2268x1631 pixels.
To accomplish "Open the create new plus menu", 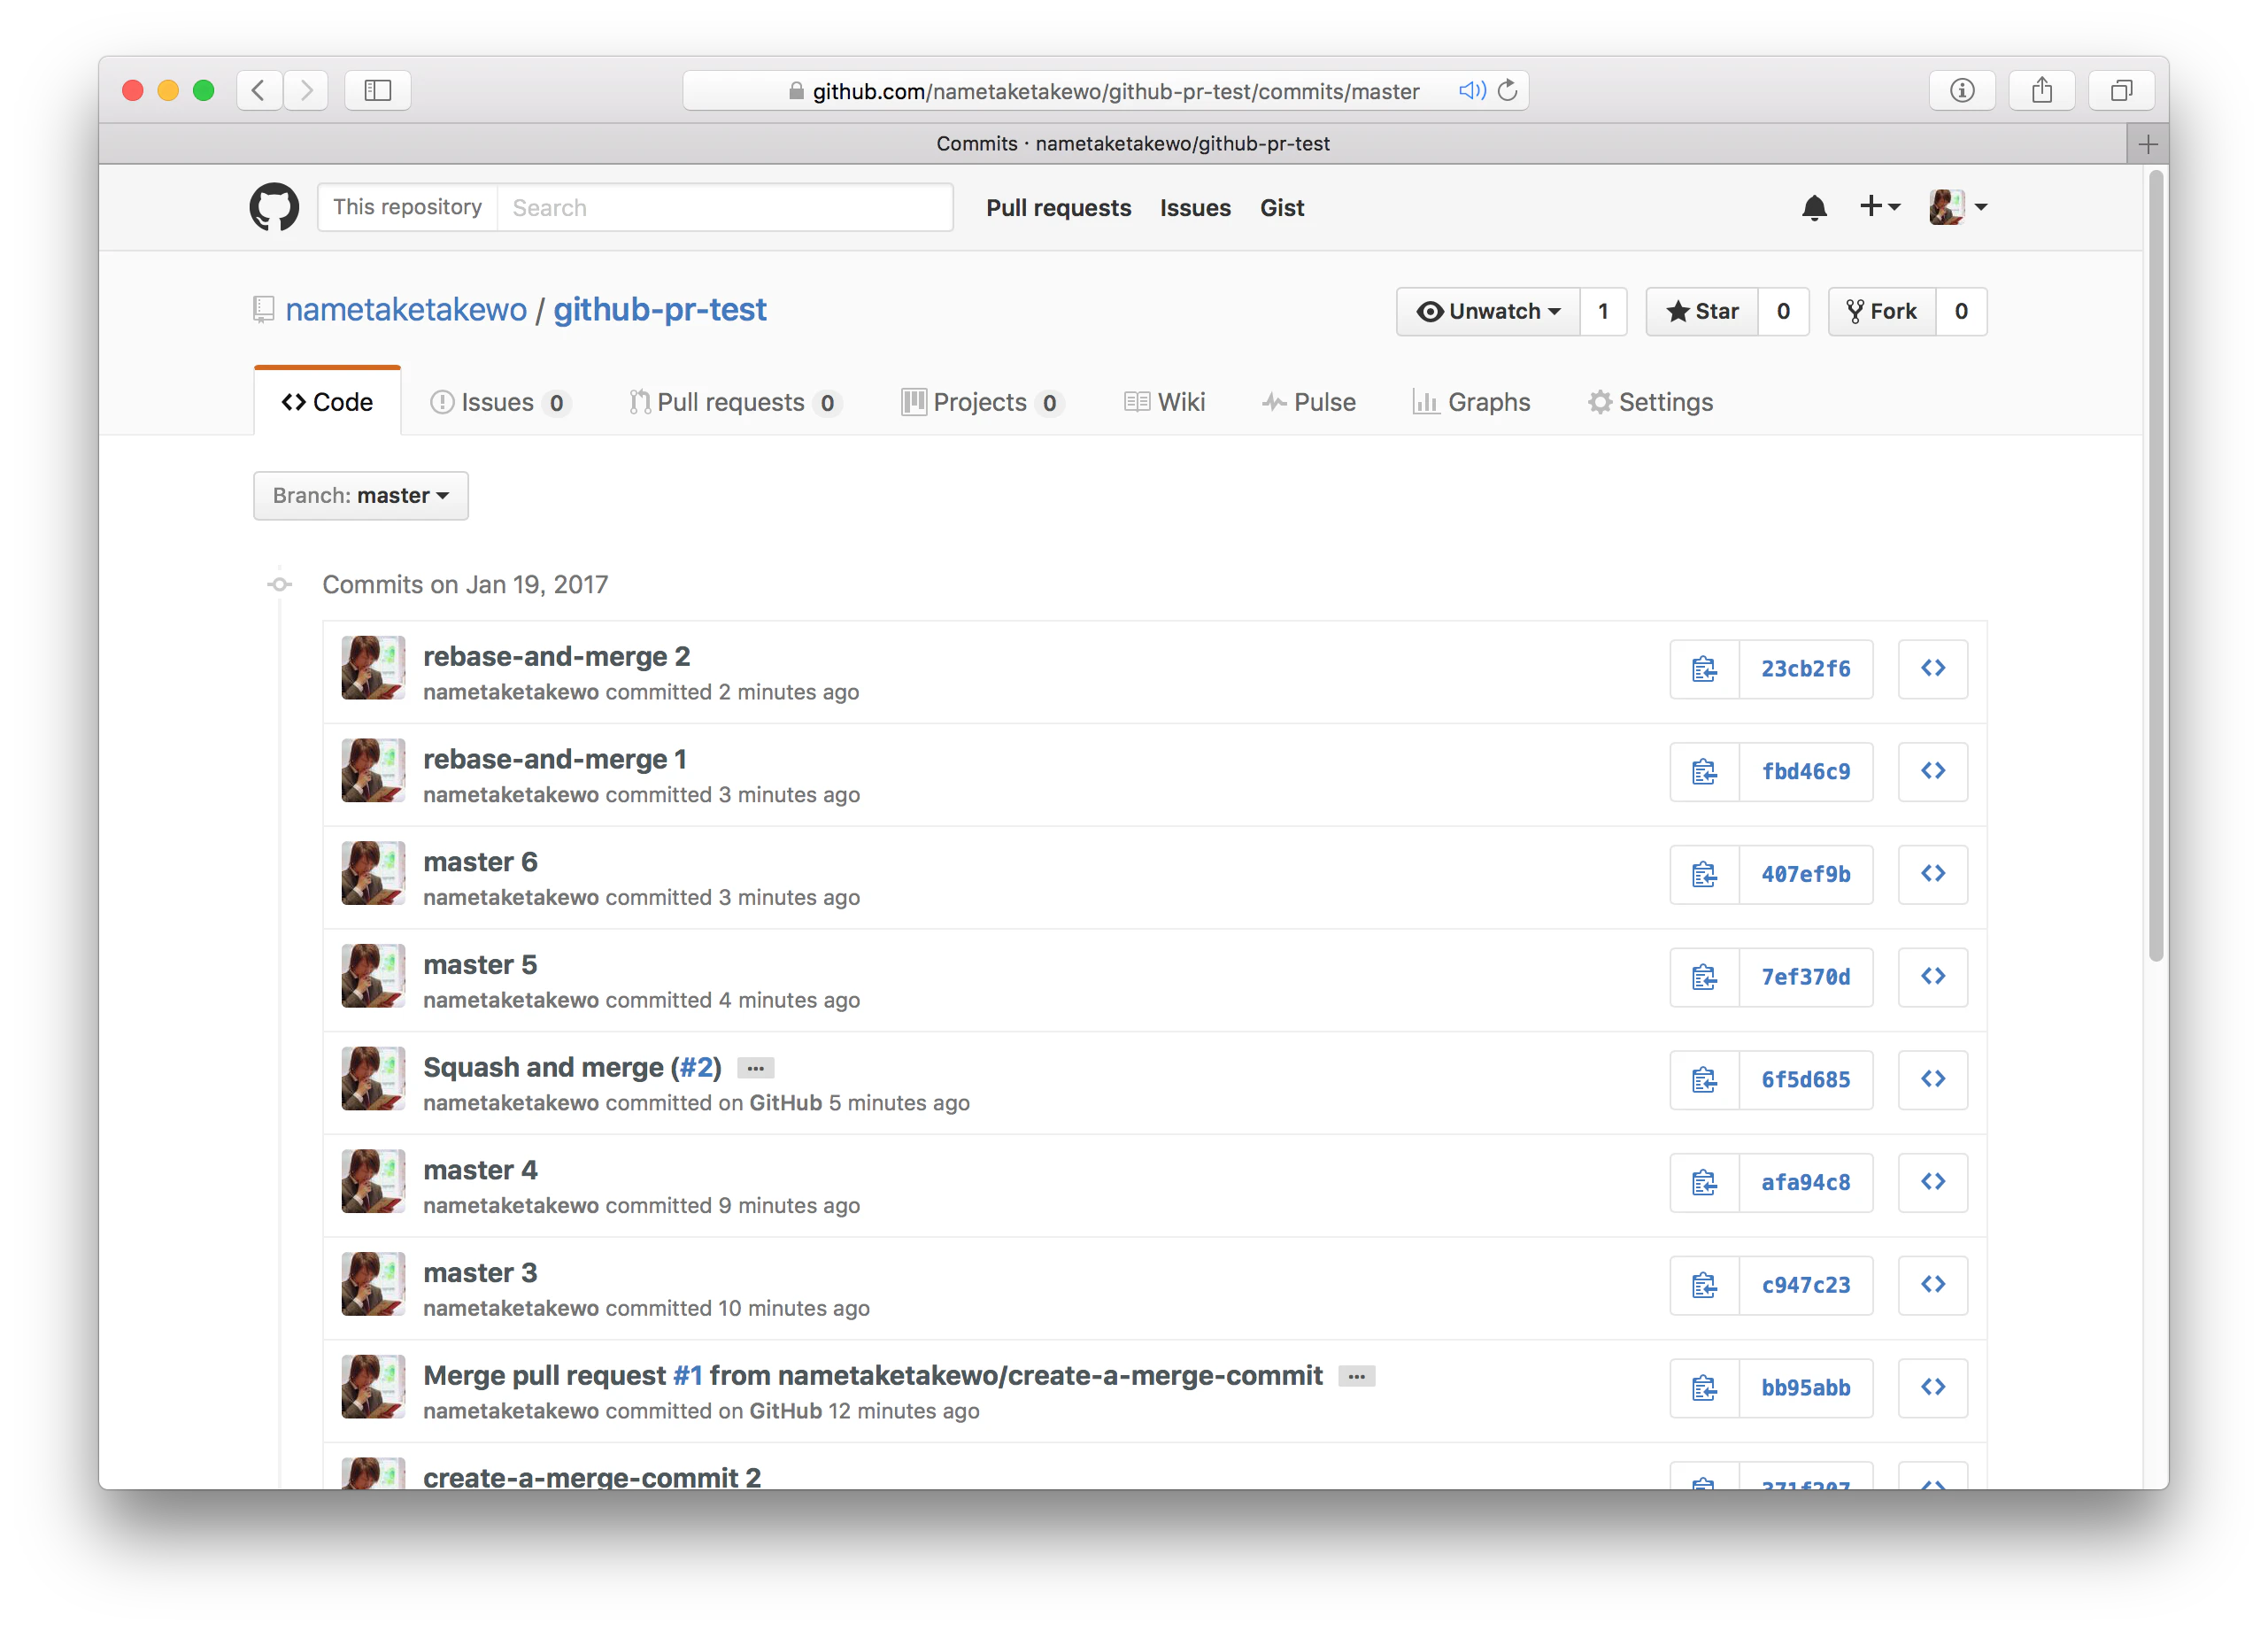I will 1879,207.
